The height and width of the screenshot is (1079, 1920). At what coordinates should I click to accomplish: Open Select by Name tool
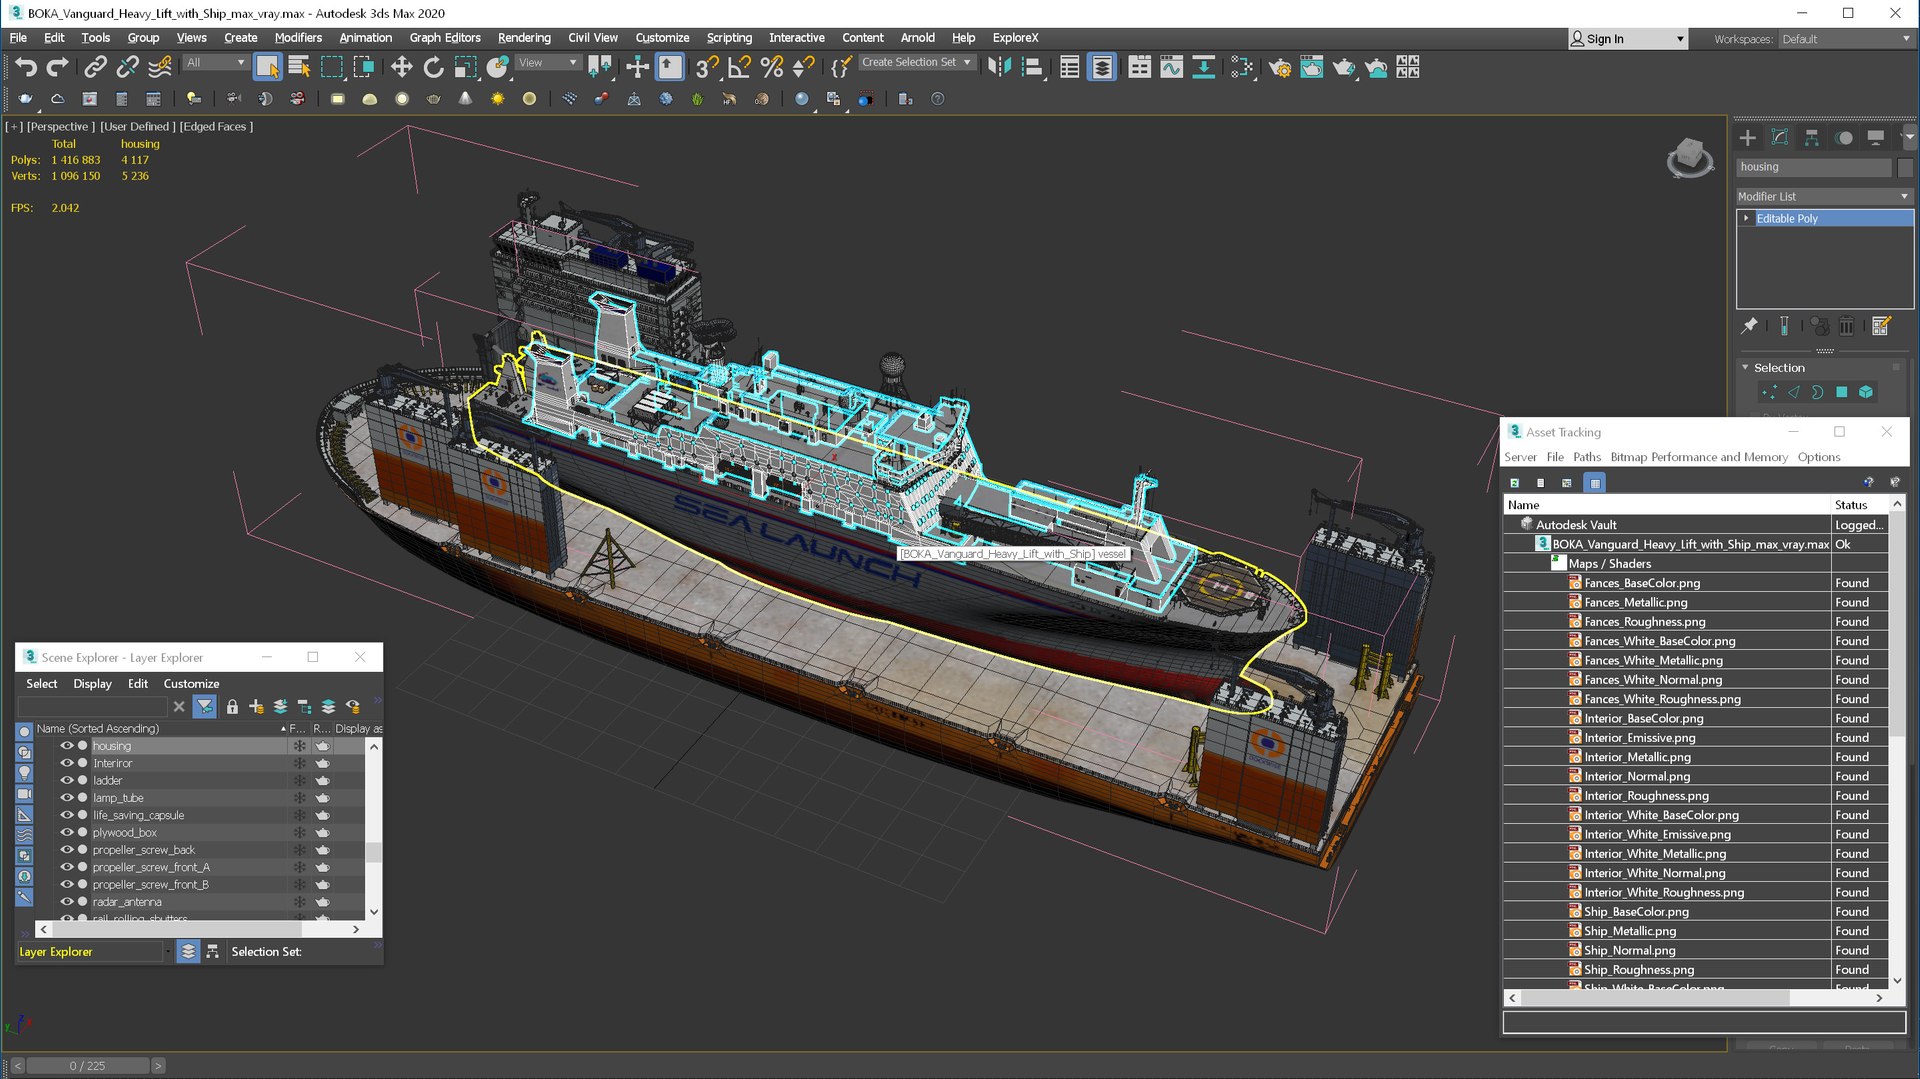299,67
